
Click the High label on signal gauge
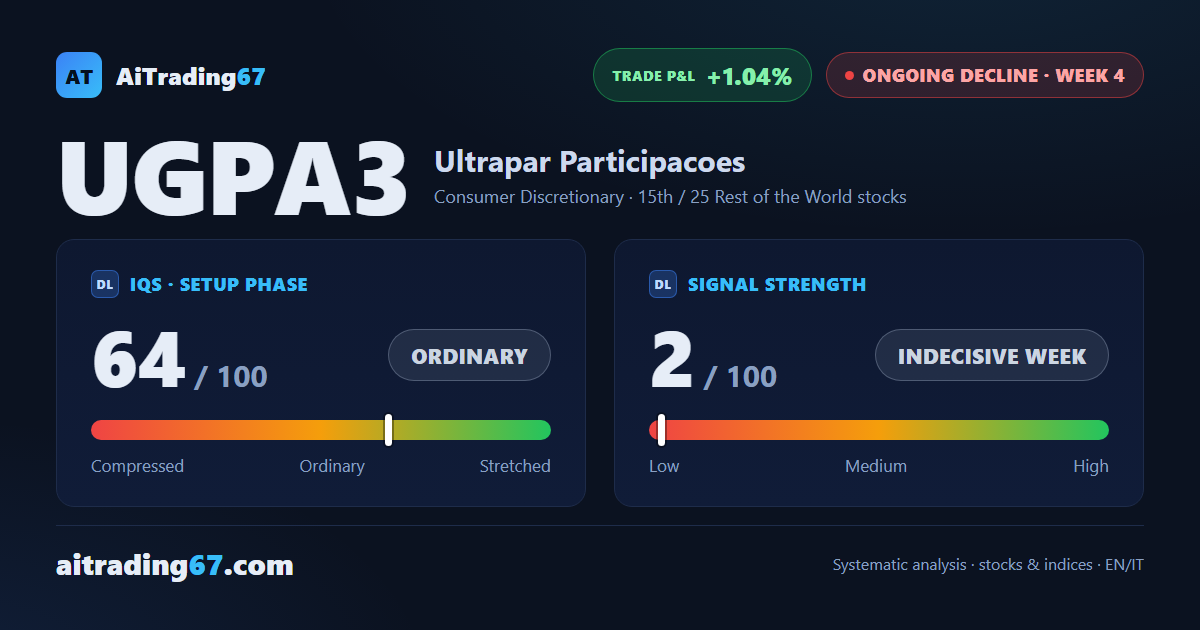[1091, 466]
